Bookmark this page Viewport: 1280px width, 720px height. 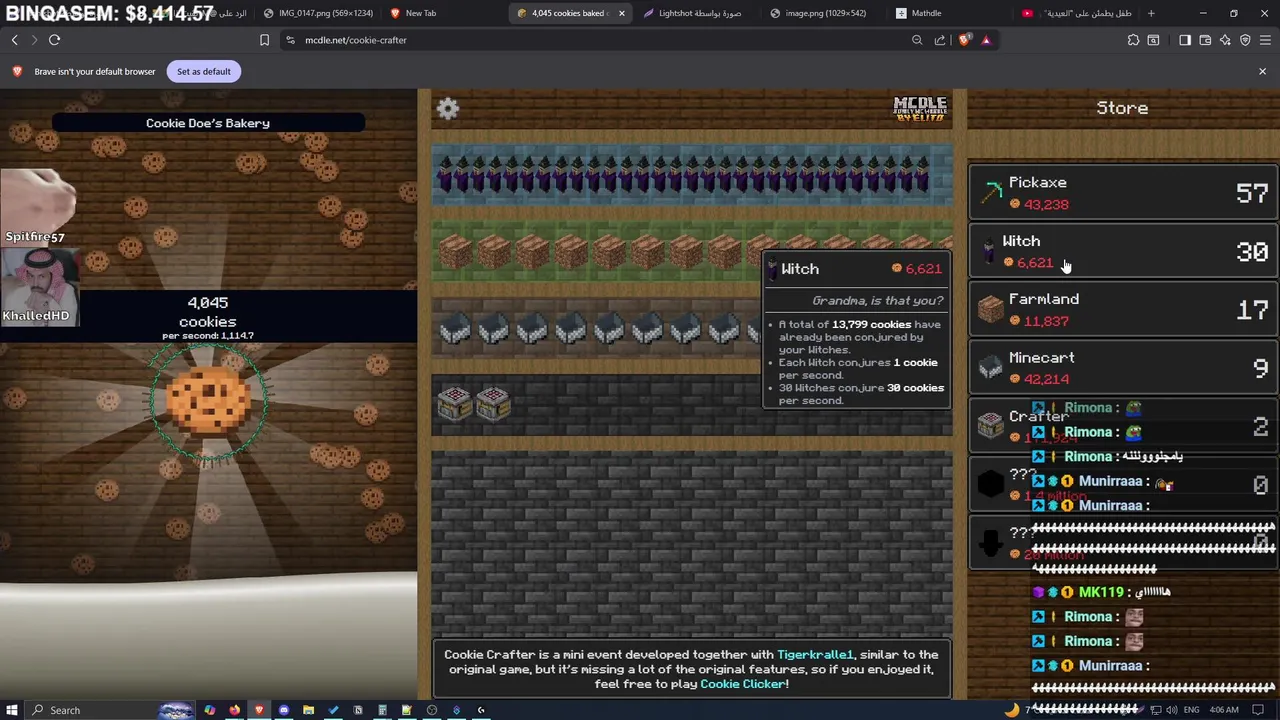click(264, 40)
